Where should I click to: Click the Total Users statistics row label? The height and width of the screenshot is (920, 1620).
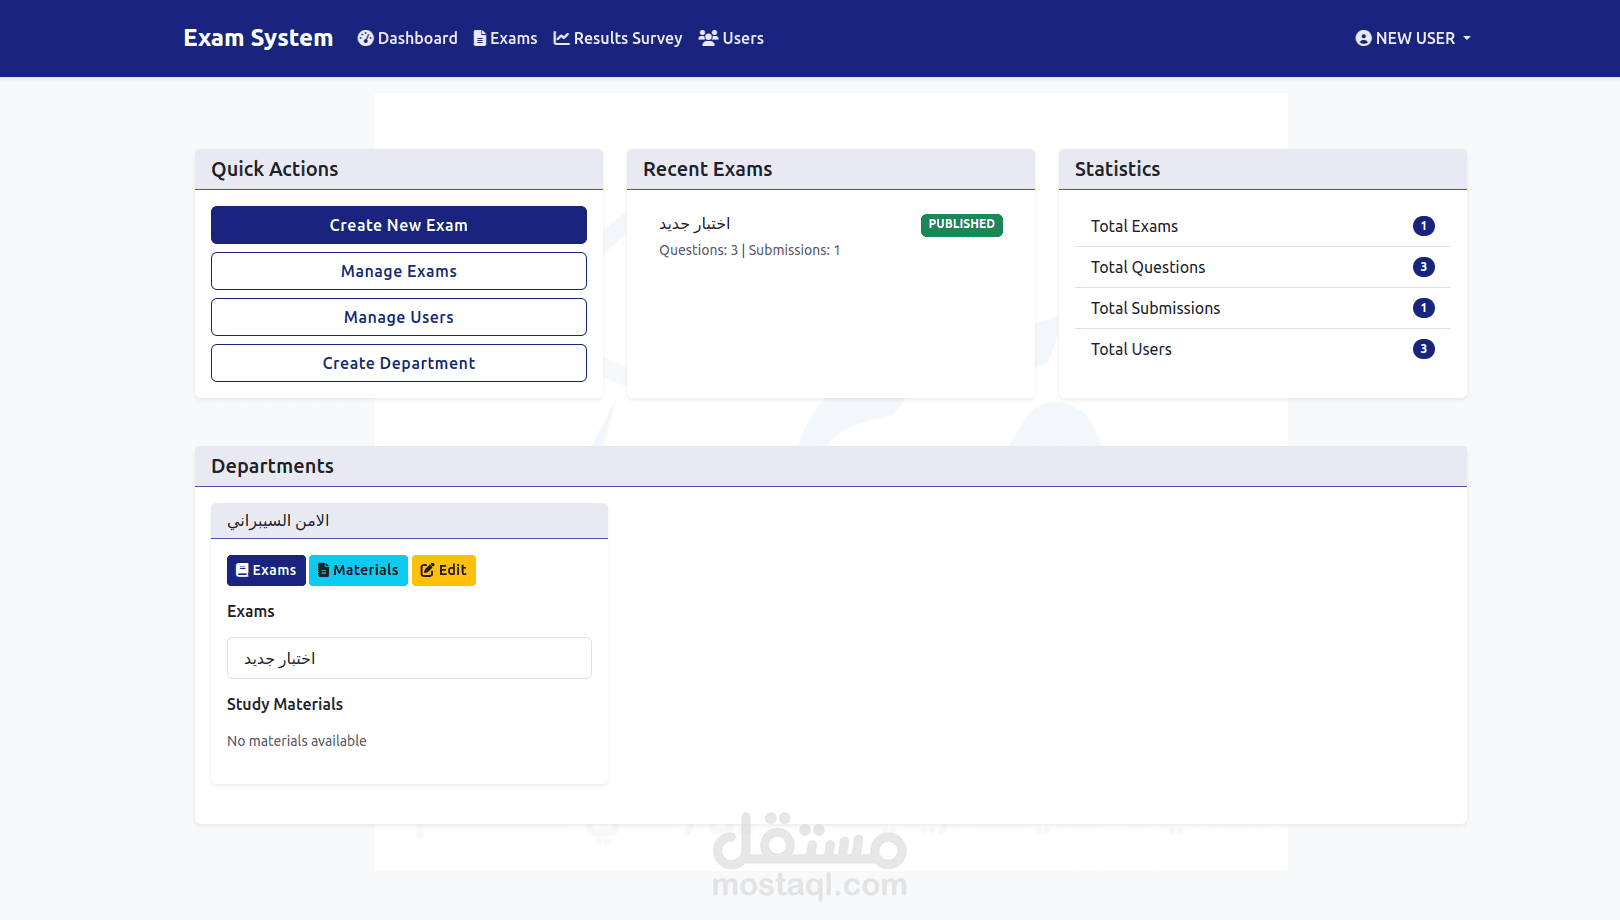point(1131,349)
